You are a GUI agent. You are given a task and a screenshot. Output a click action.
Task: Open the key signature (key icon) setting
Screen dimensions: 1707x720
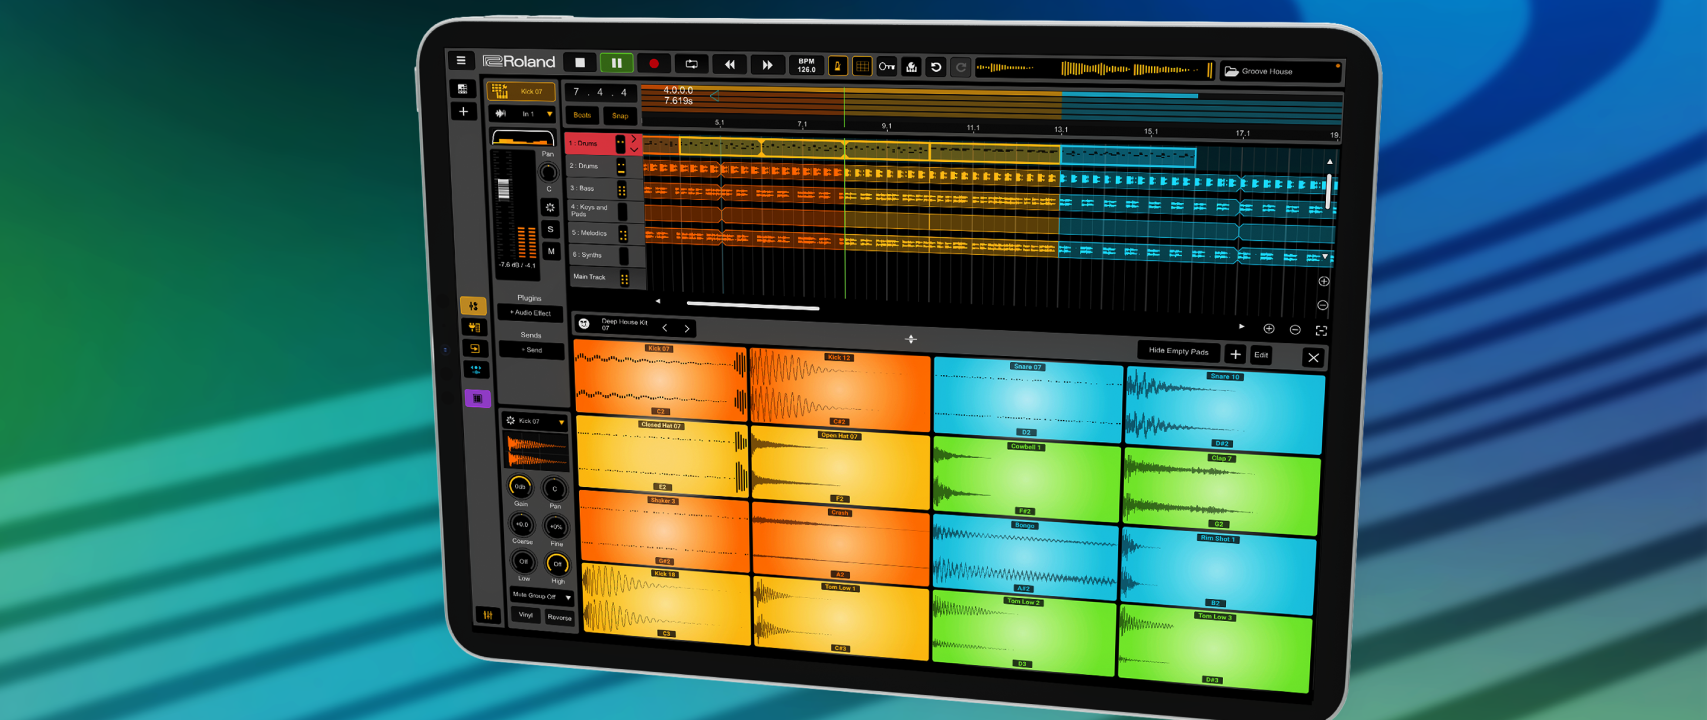pyautogui.click(x=886, y=67)
